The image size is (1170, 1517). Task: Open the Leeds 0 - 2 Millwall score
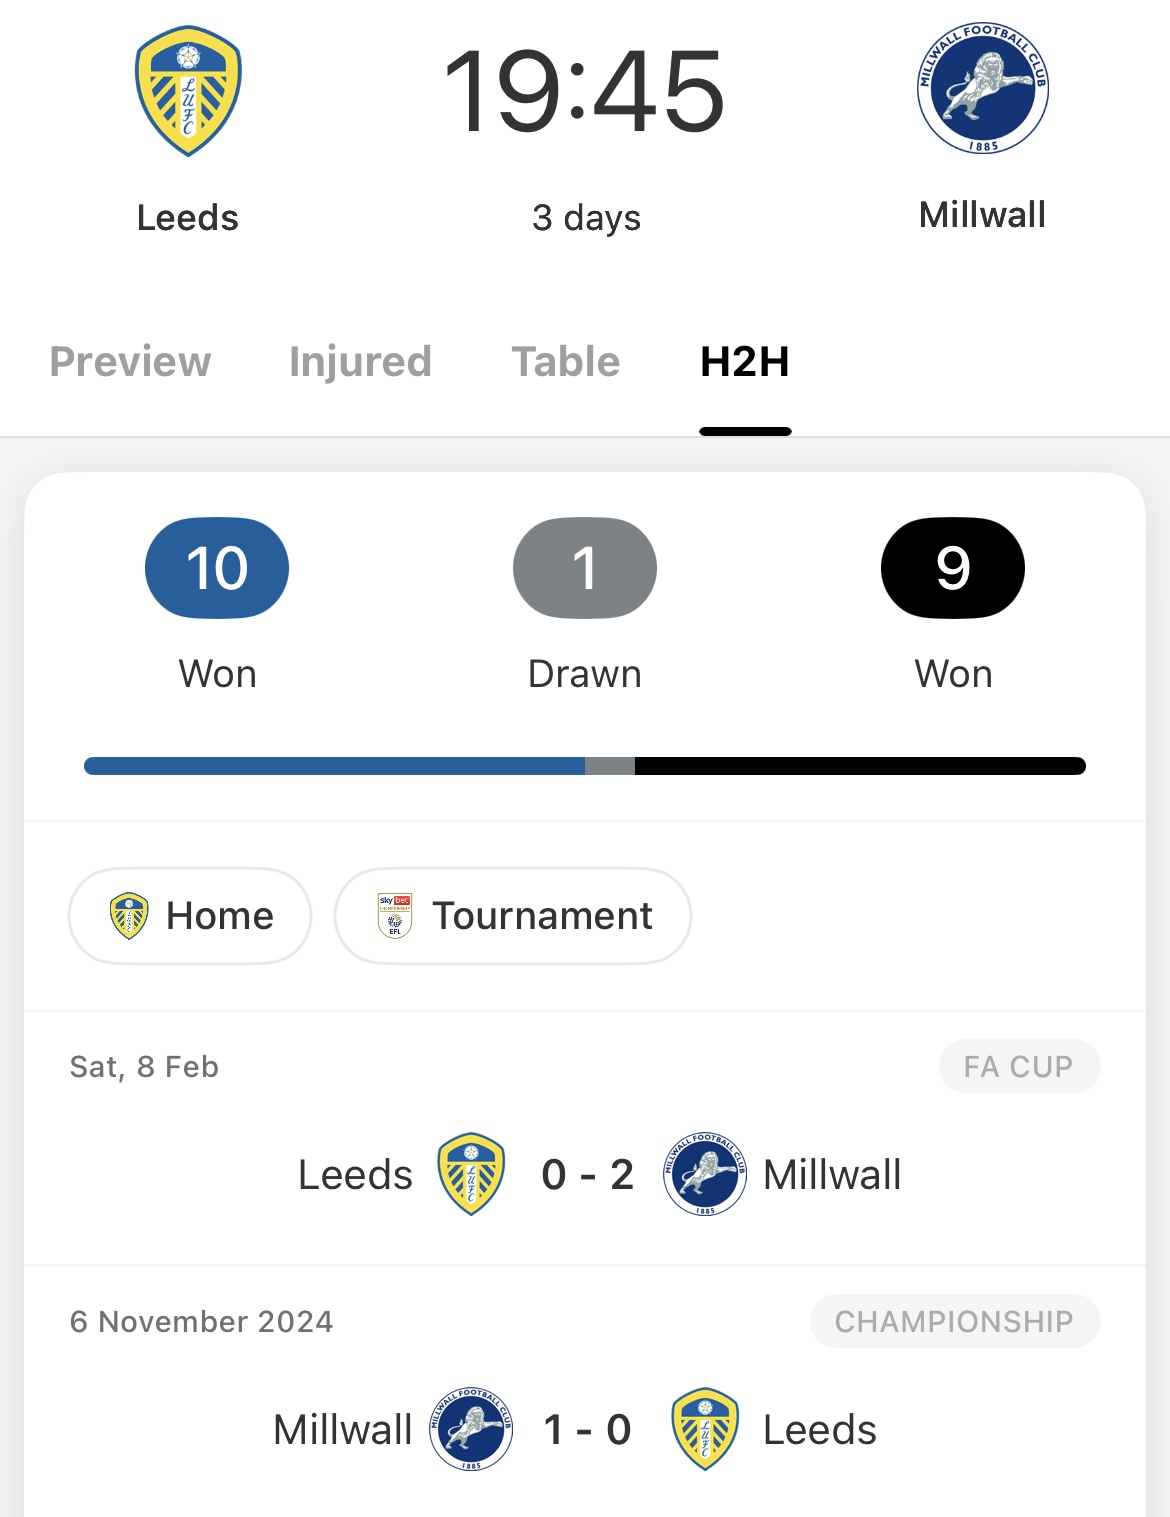pos(587,1175)
